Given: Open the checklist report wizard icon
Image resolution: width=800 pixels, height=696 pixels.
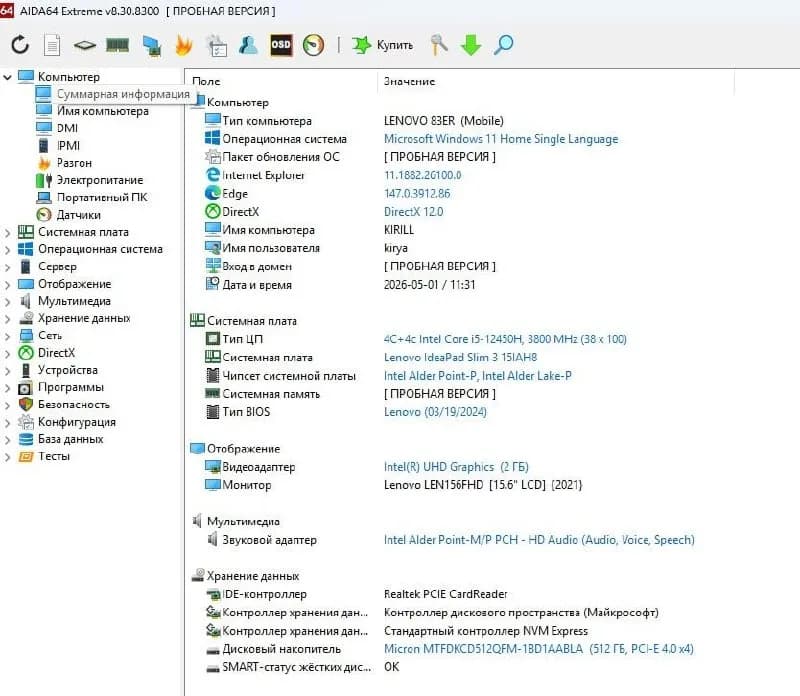Looking at the screenshot, I should pos(216,45).
